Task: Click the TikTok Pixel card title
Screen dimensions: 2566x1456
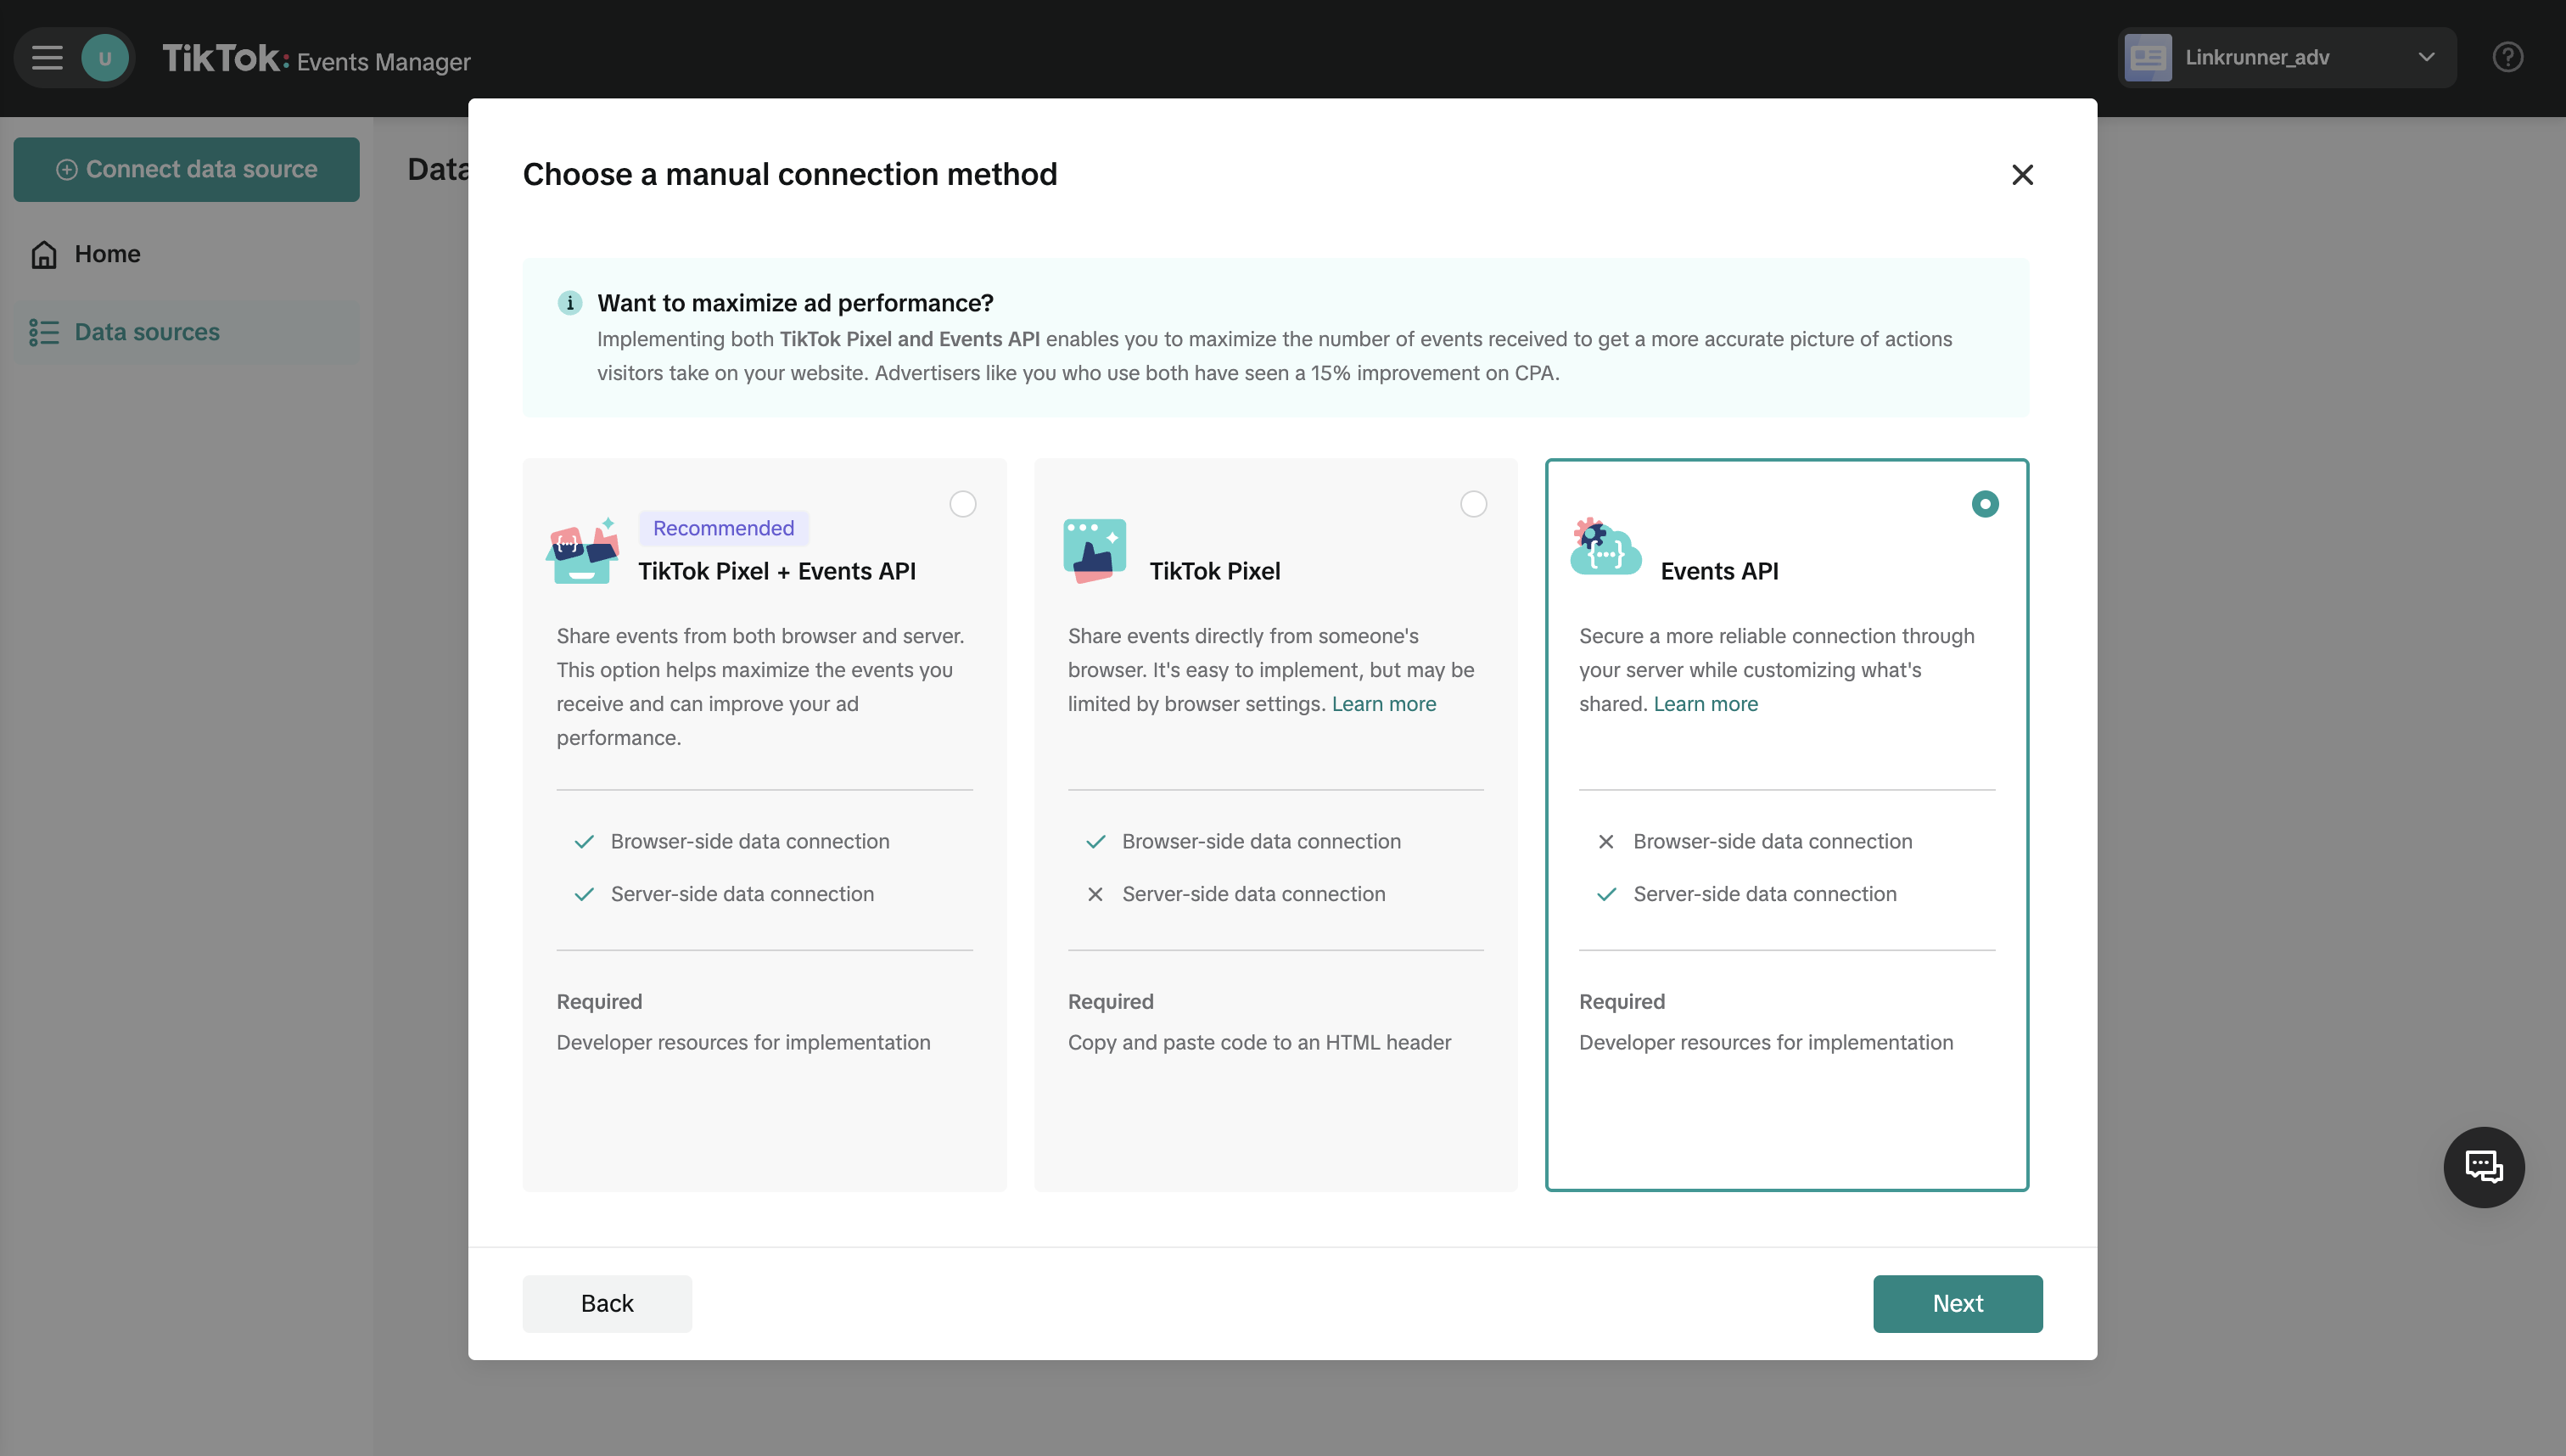Action: [1215, 571]
